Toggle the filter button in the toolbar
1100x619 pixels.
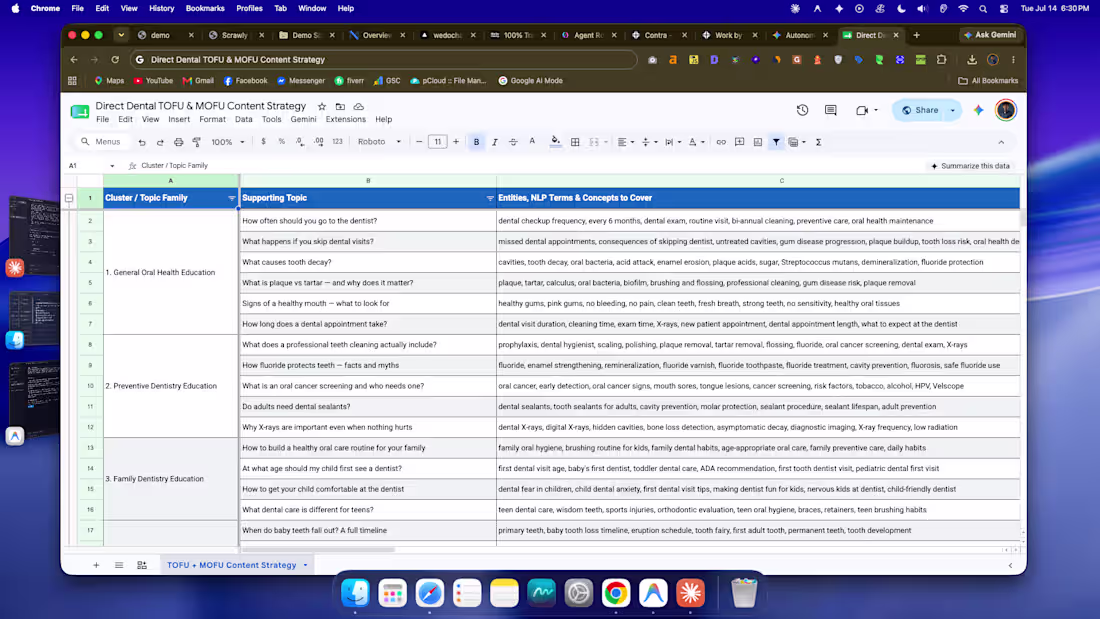pos(776,142)
